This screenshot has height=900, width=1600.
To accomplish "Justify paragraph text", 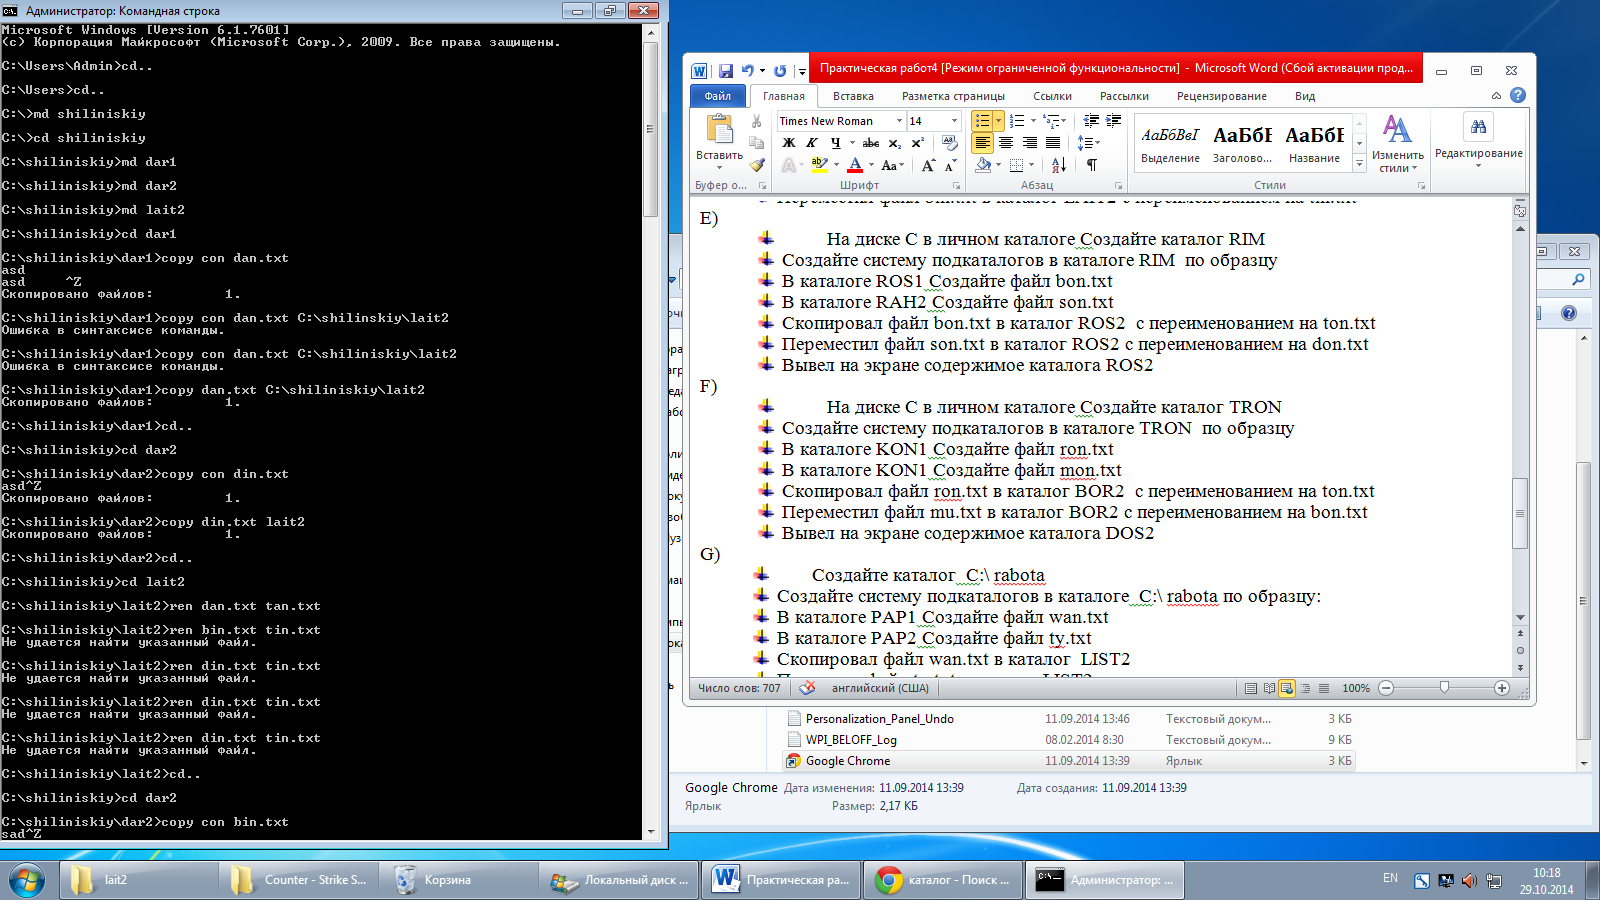I will 1053,143.
